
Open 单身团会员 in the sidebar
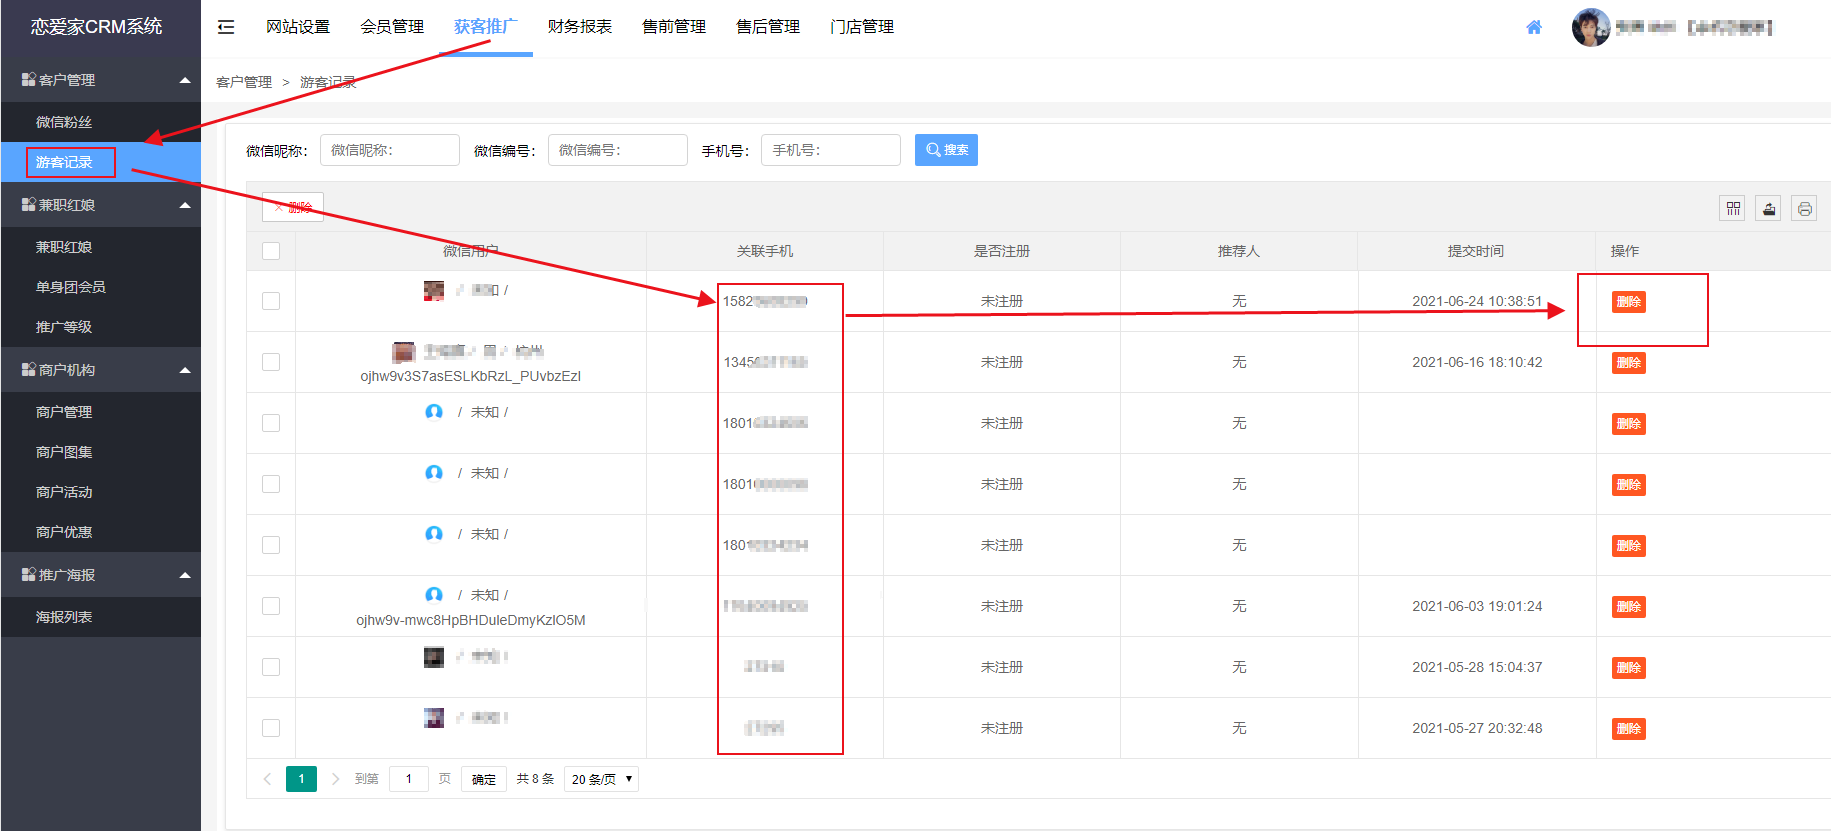(x=71, y=287)
